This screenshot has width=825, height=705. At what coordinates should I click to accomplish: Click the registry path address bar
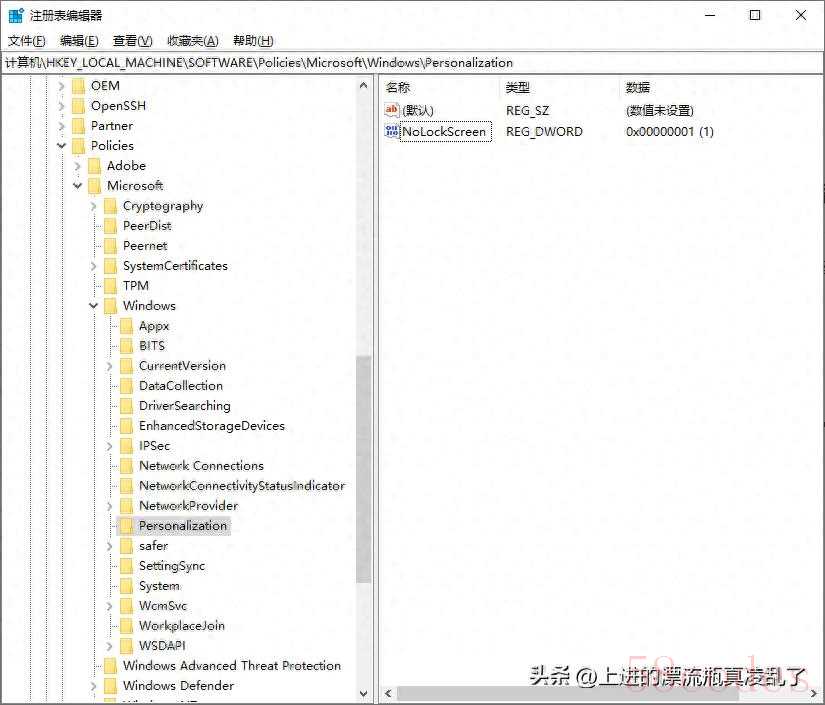(412, 63)
